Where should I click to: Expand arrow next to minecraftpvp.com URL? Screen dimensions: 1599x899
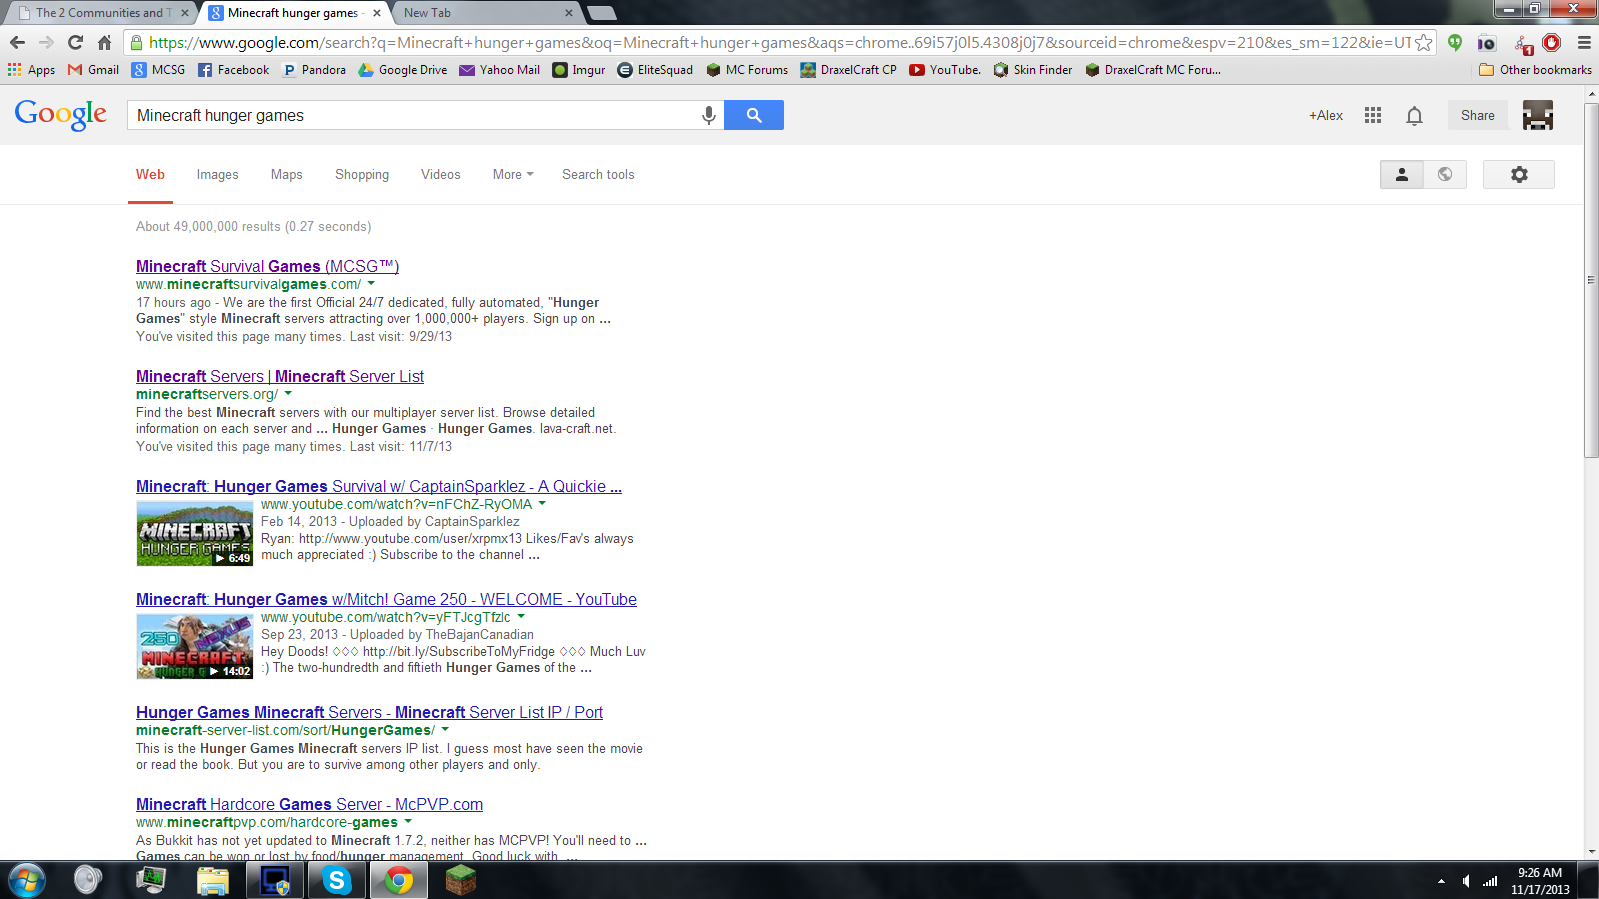pyautogui.click(x=408, y=822)
